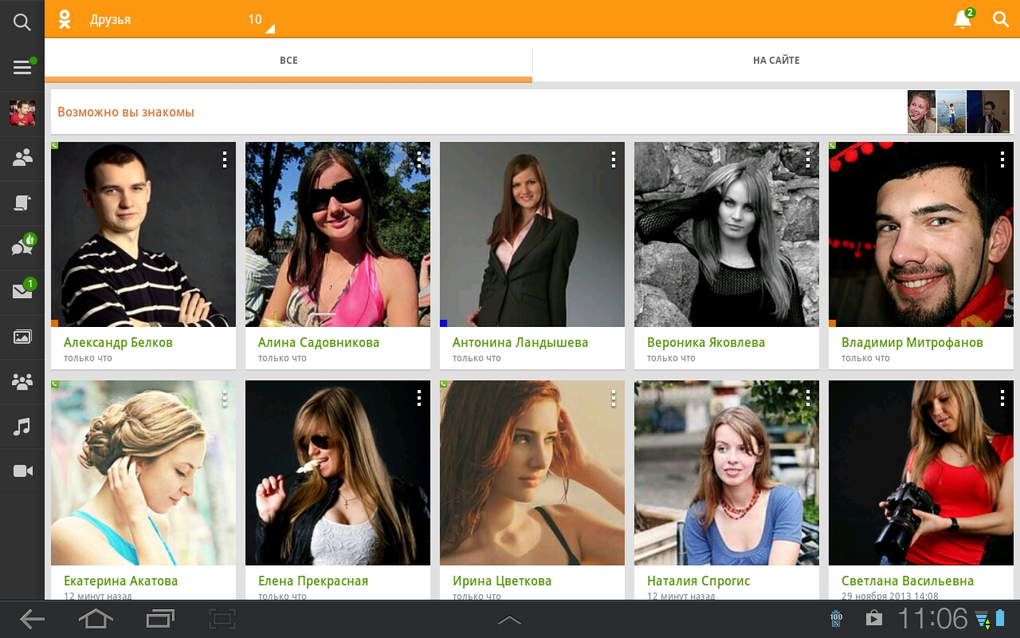Click the name Наталия Спрогис

click(x=698, y=581)
